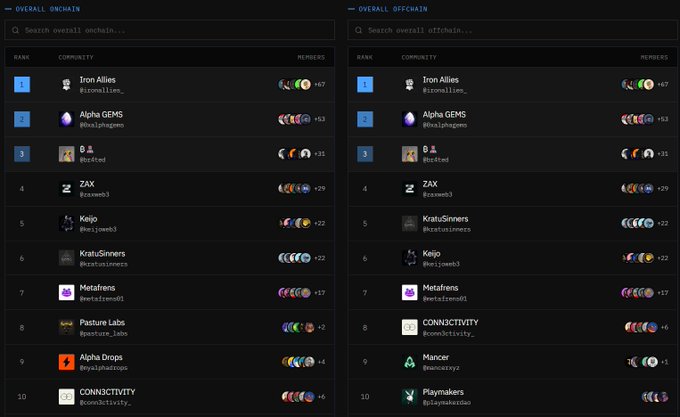Click @zaxweb3 handle in Onchain table
Viewport: 680px width, 417px height.
click(x=94, y=194)
